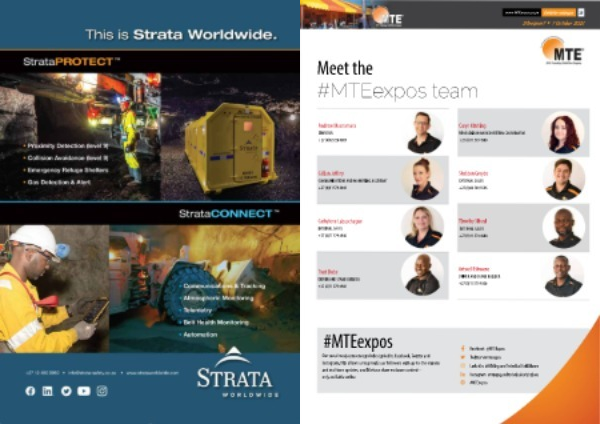600x424 pixels.
Task: Click the blonde woman's team portrait
Action: 423,227
